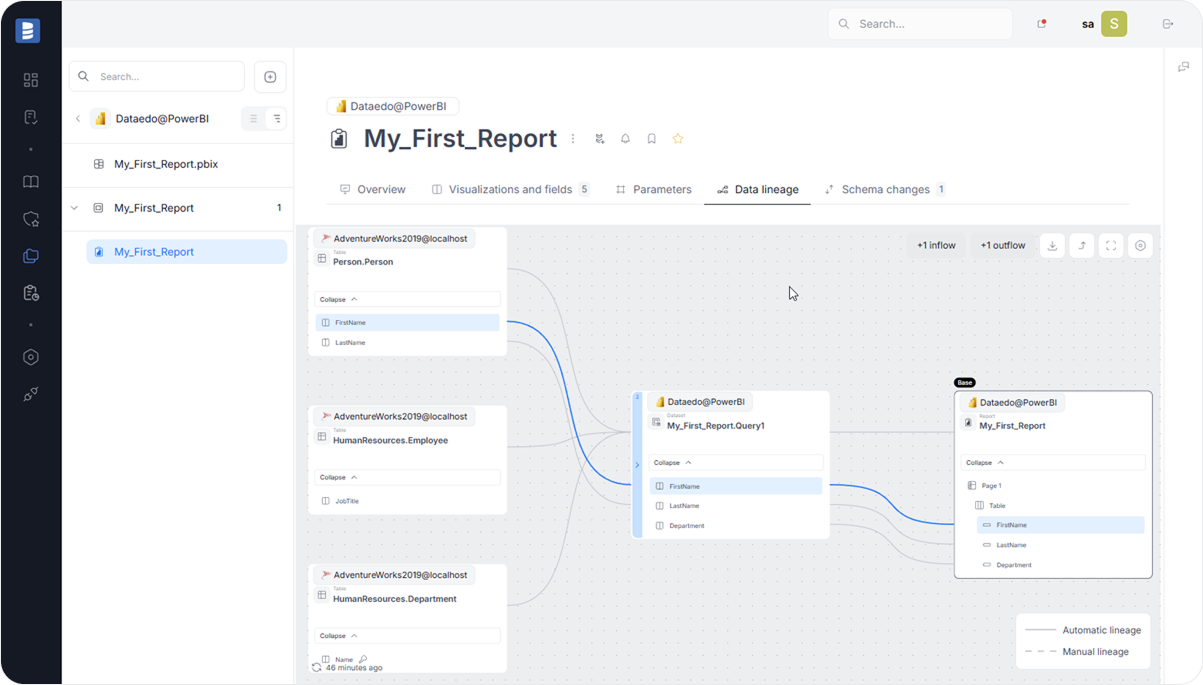
Task: Bookmark the My_First_Report page
Action: click(651, 139)
